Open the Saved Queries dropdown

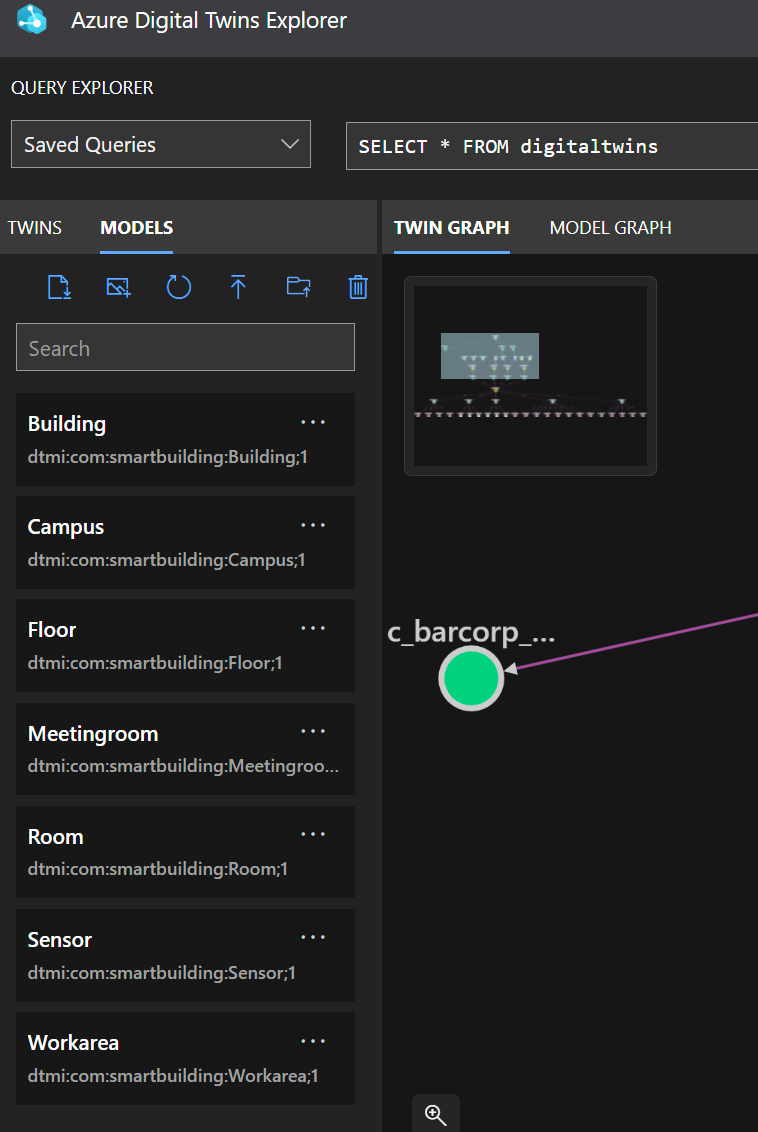[161, 144]
